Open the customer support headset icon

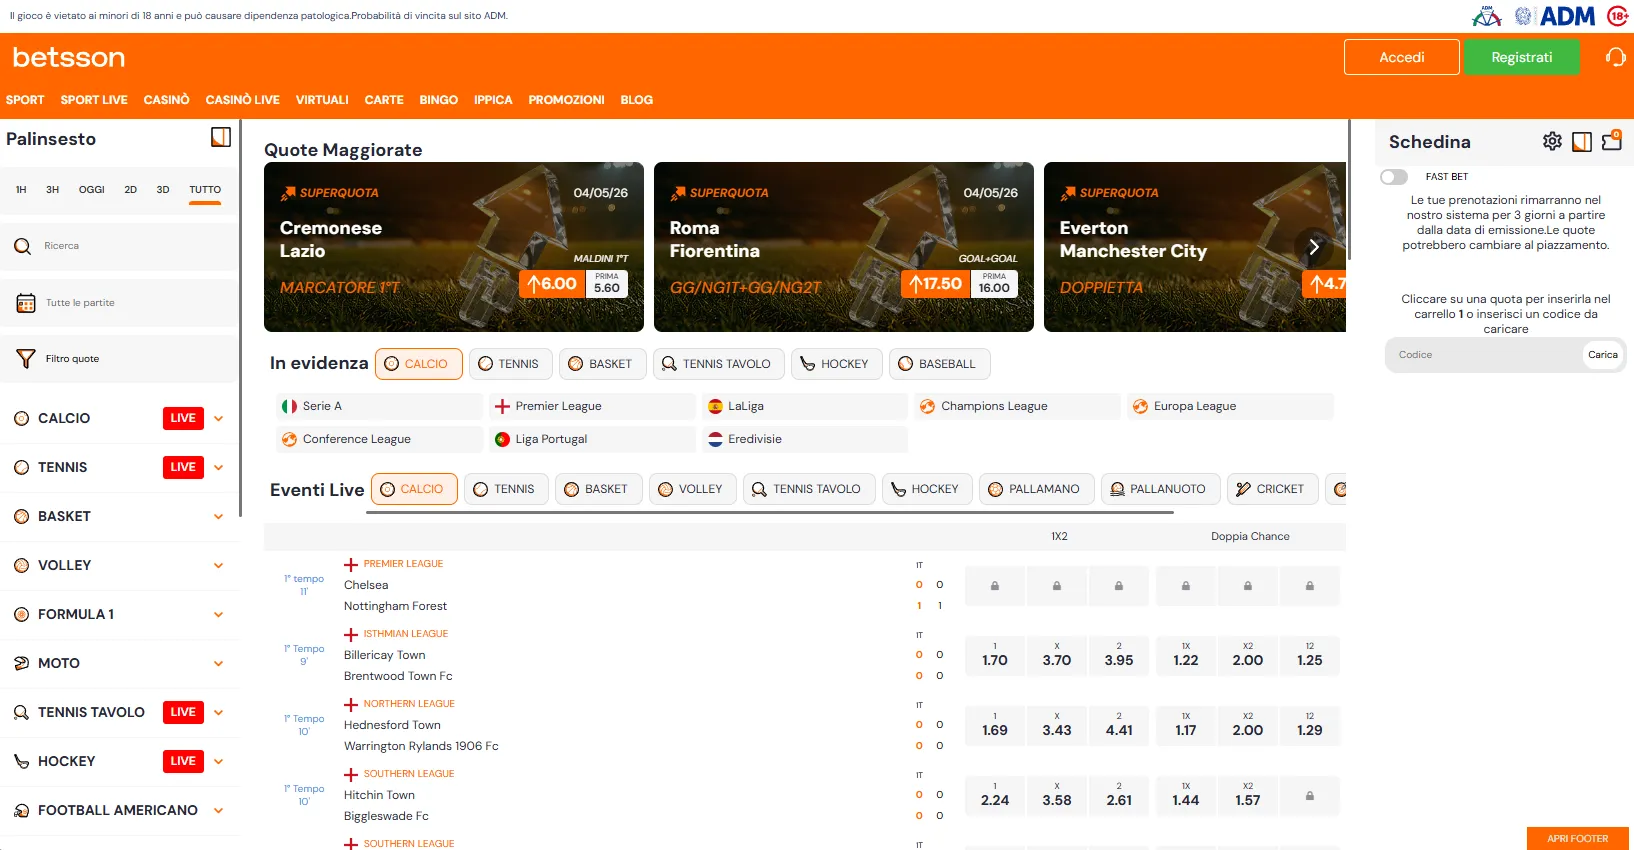coord(1615,57)
